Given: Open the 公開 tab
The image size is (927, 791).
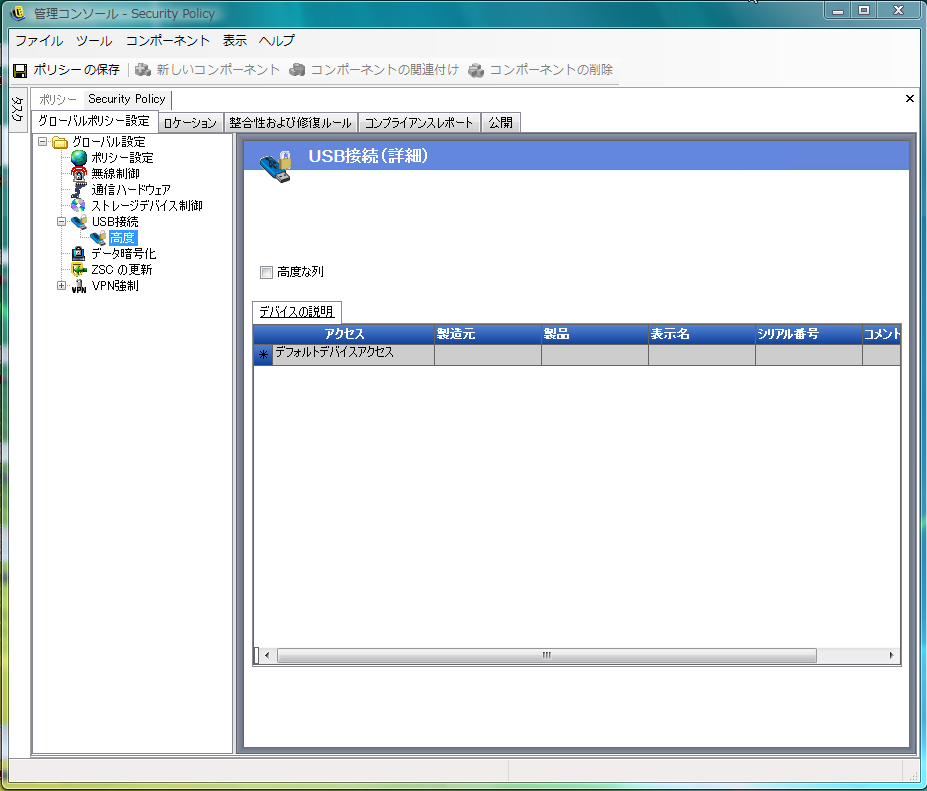Looking at the screenshot, I should pyautogui.click(x=501, y=123).
